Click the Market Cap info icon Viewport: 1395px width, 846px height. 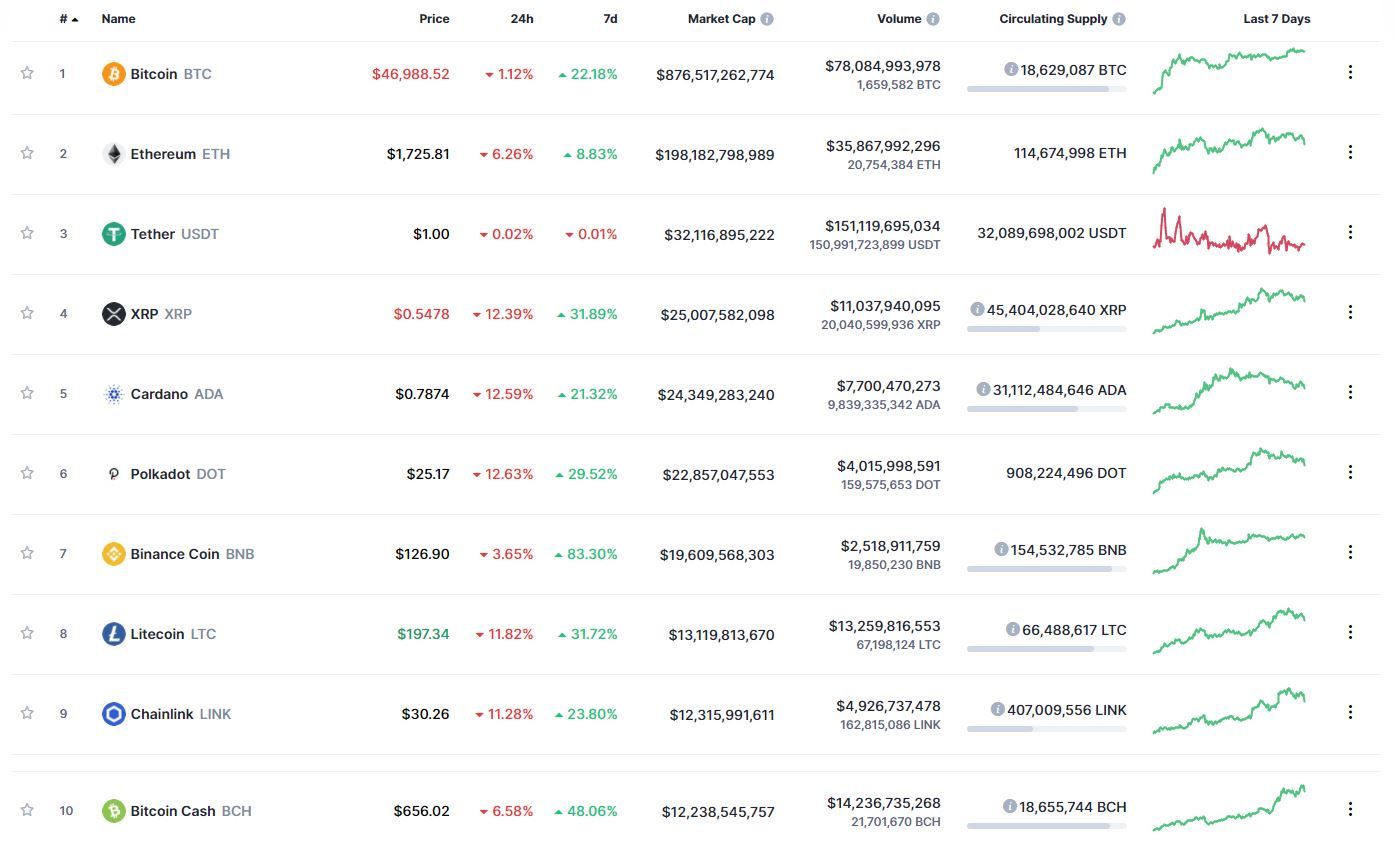pos(767,19)
